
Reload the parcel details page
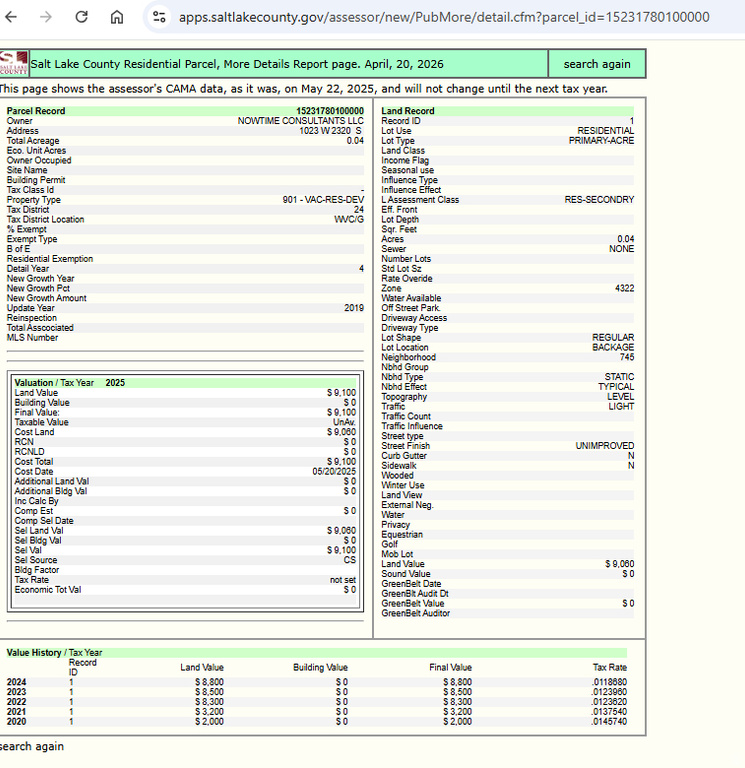point(81,17)
